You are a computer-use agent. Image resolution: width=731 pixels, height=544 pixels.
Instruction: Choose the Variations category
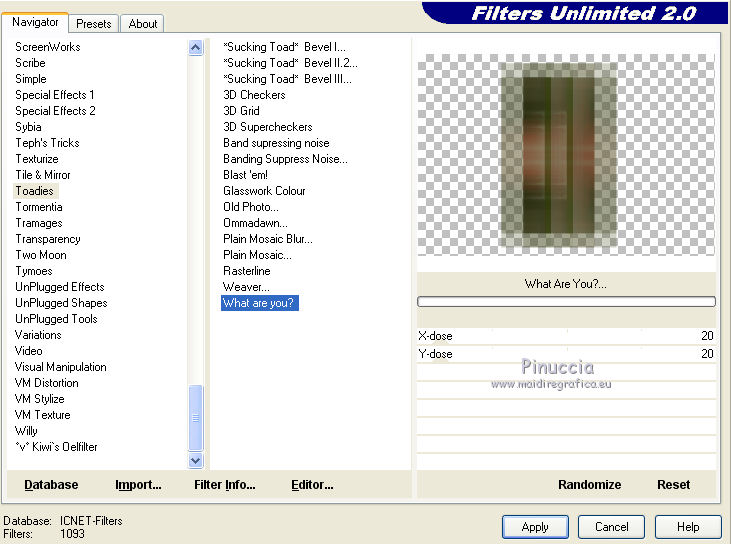click(38, 335)
